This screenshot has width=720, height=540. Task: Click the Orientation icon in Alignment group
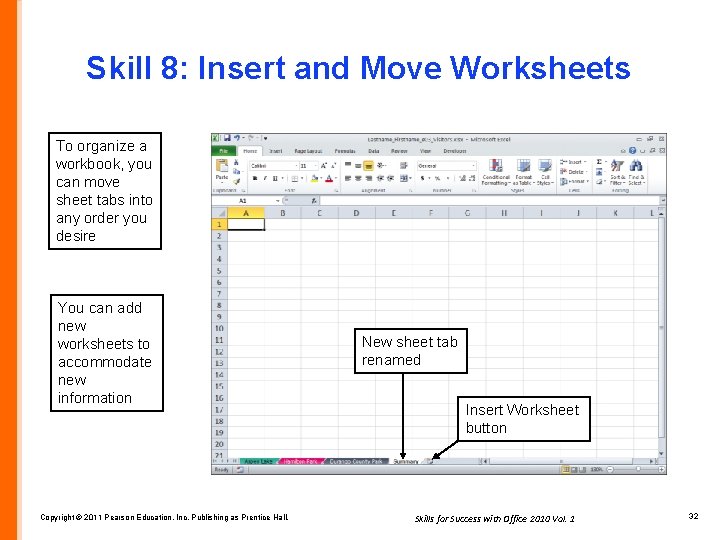point(381,165)
